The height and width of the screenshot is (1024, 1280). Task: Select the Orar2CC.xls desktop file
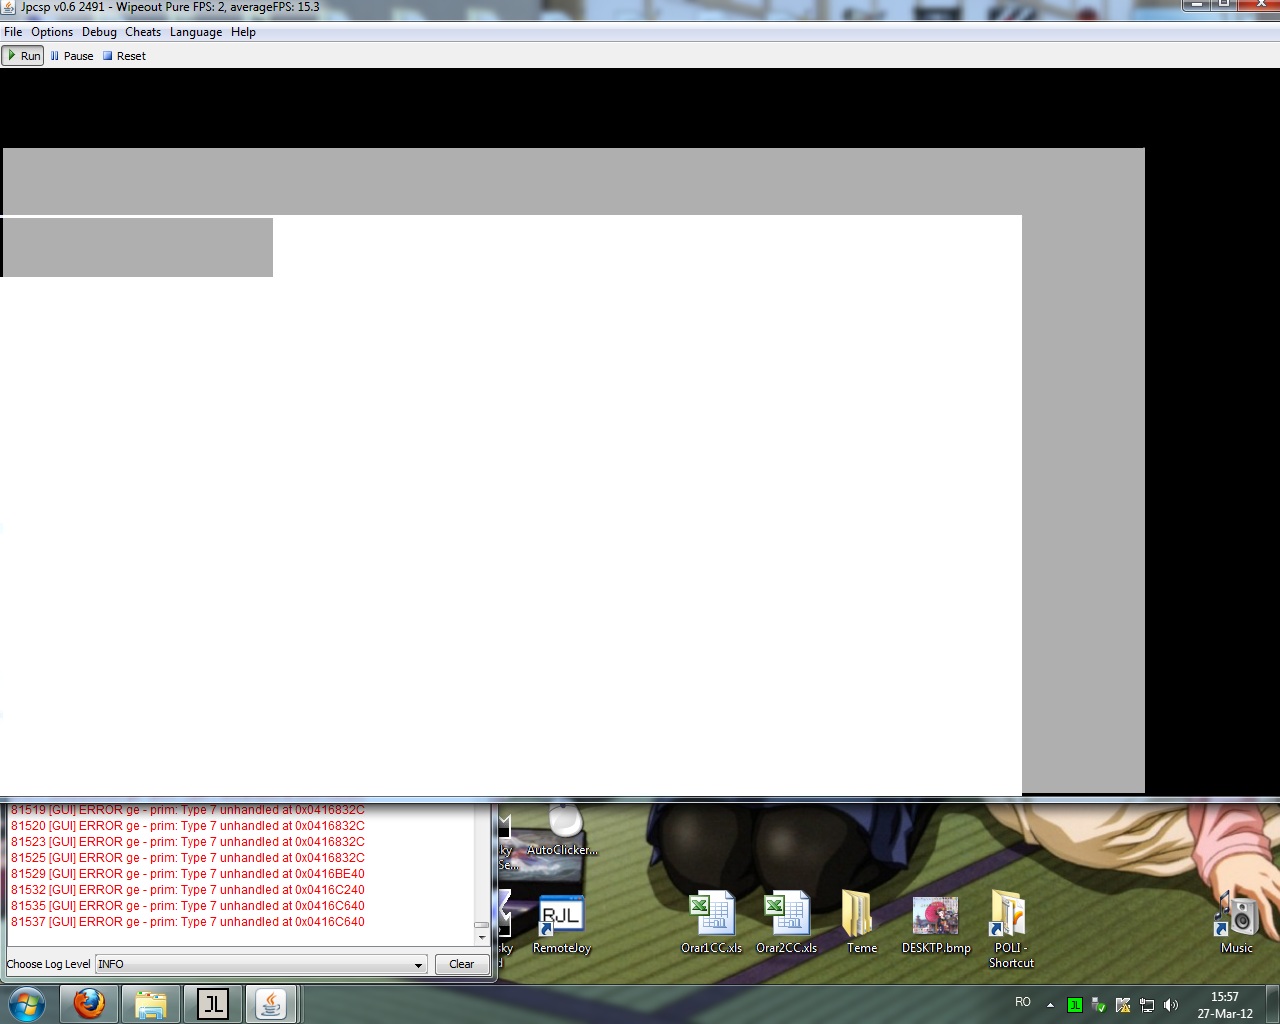[787, 924]
